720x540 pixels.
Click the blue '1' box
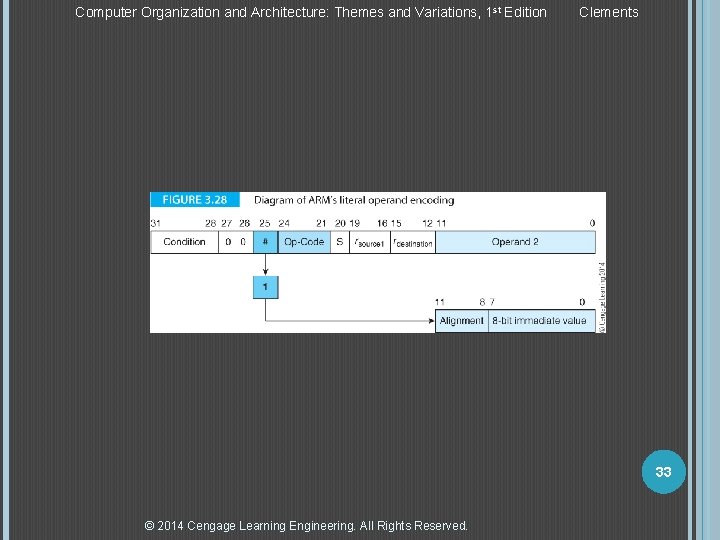265,287
